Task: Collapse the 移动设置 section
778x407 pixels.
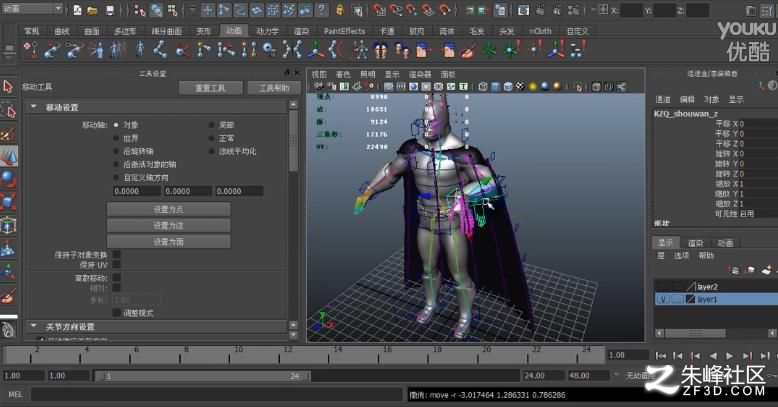Action: pos(34,107)
